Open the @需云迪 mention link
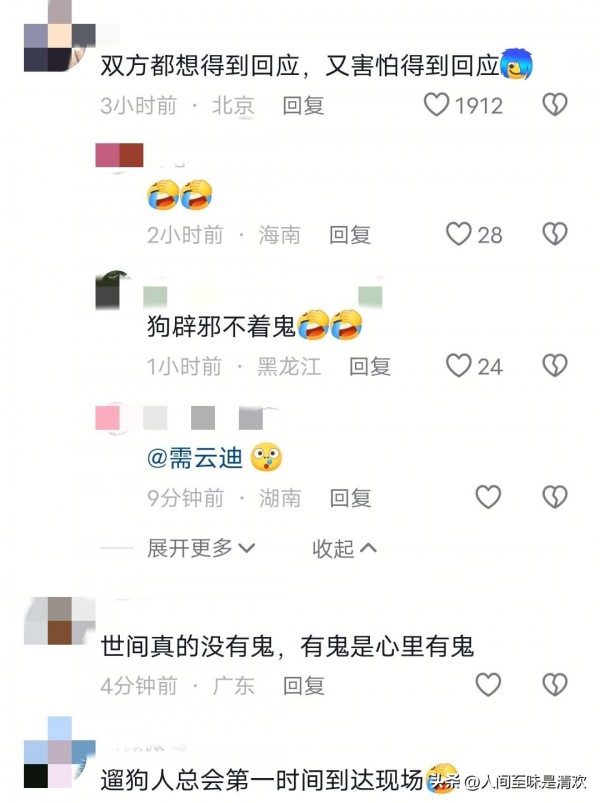600x803 pixels. (195, 458)
